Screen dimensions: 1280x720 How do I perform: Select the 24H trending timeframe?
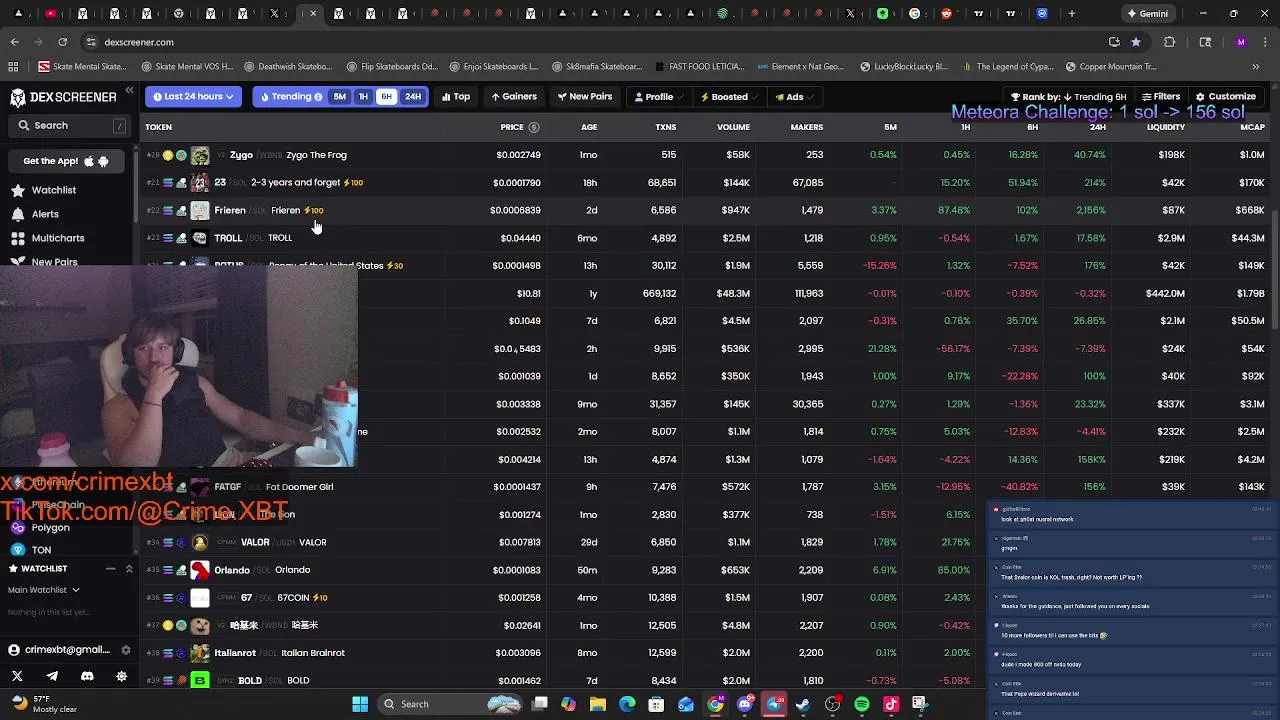click(x=412, y=97)
